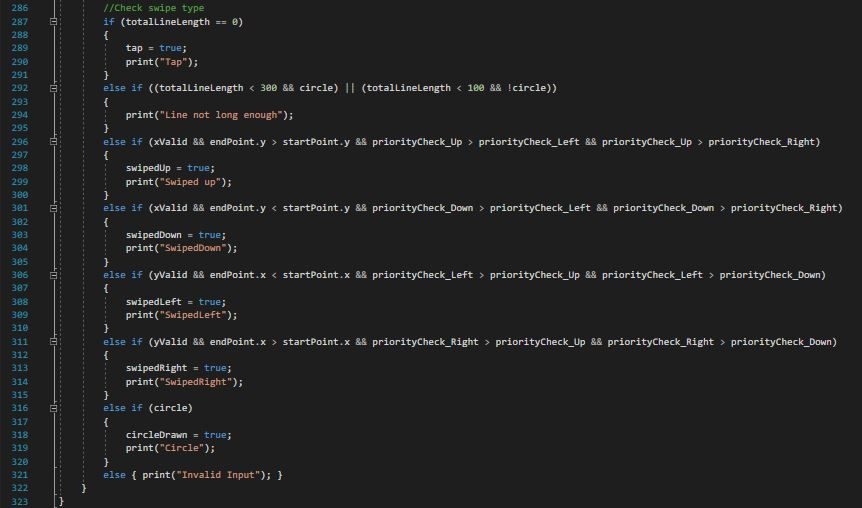Screen dimensions: 862x508
Task: Collapse the swiped left block at line 306
Action: pos(53,275)
